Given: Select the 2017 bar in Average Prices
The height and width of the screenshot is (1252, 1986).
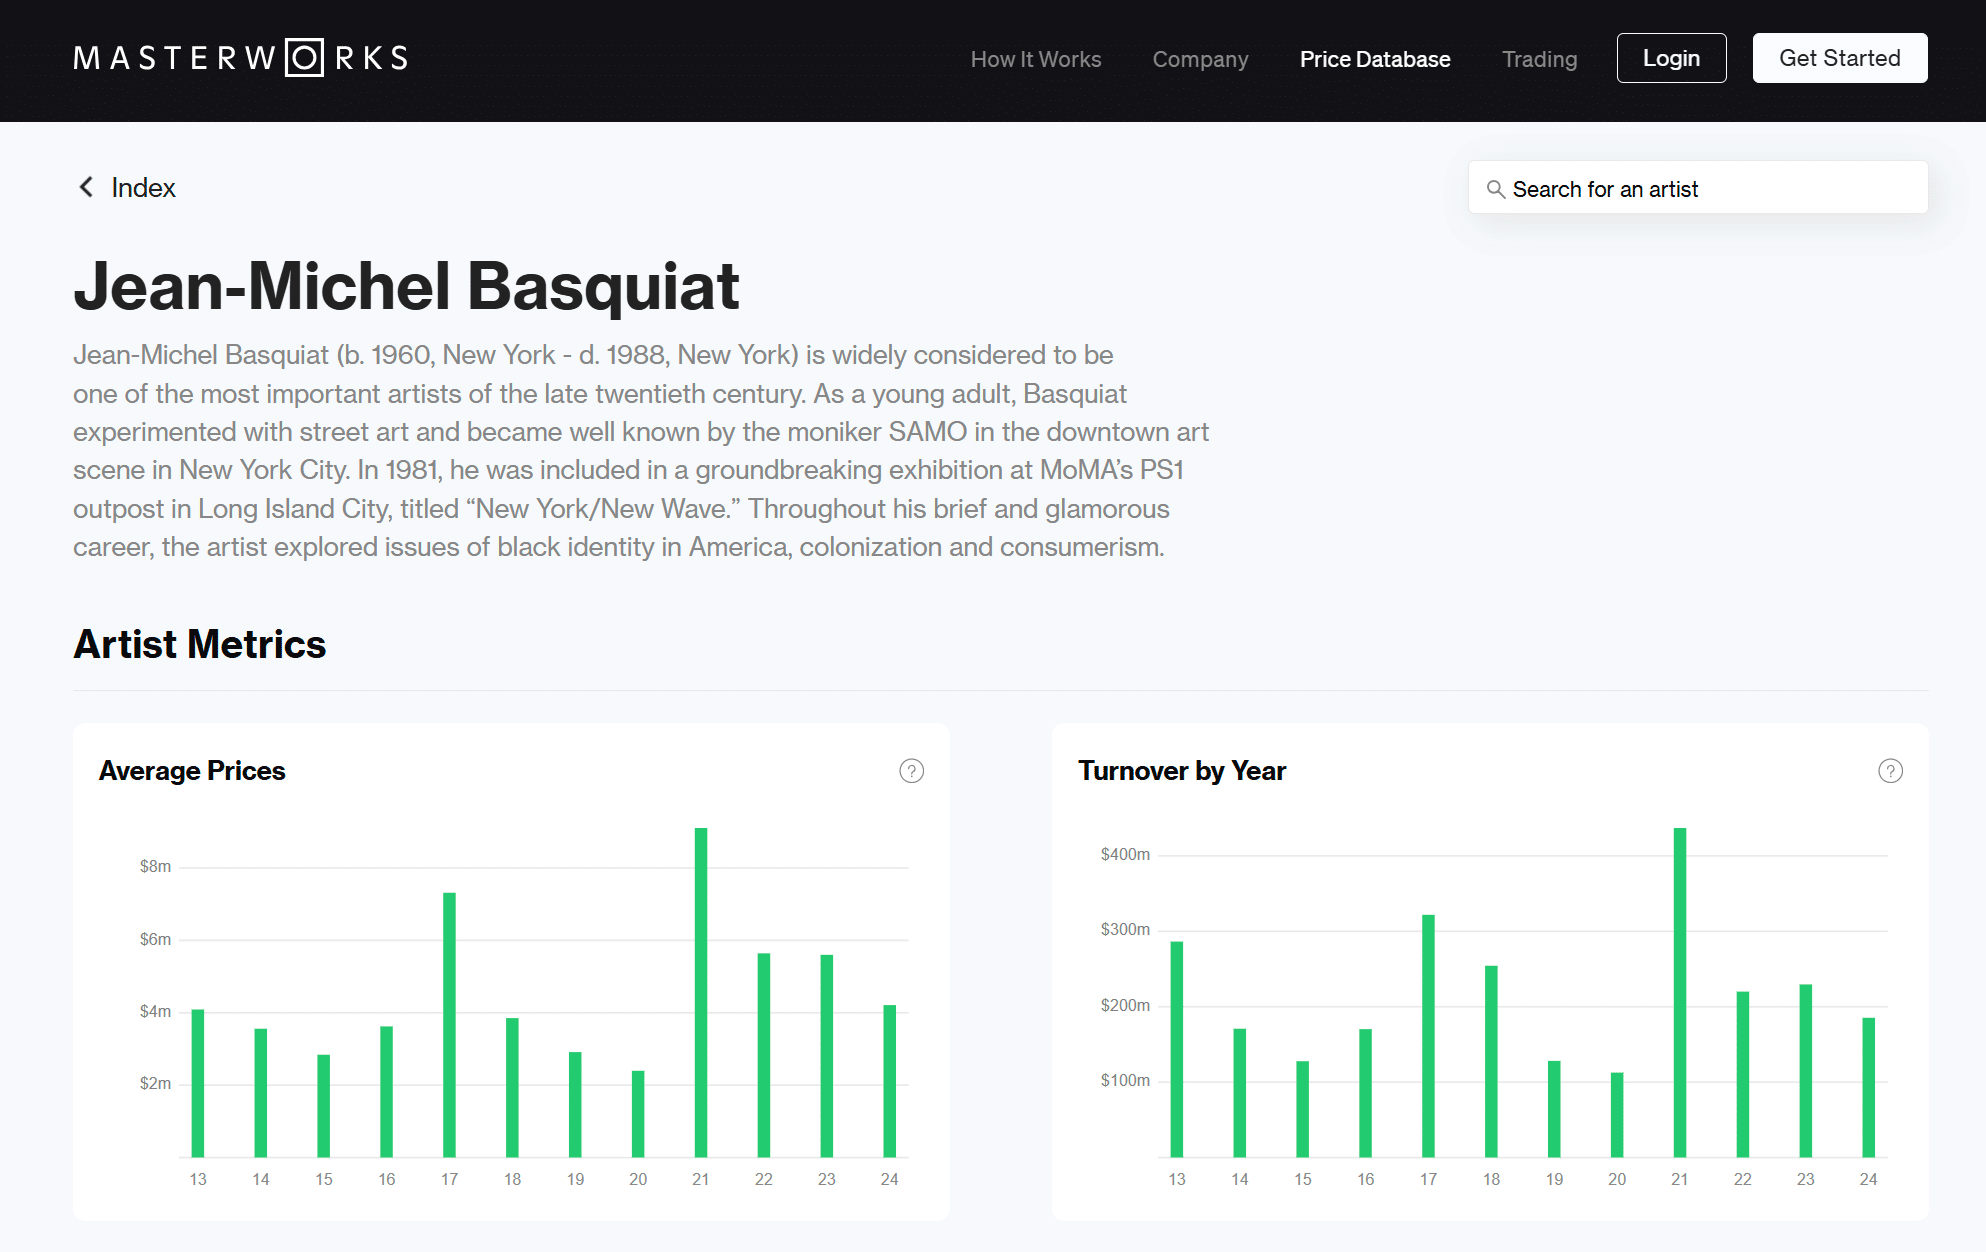Looking at the screenshot, I should [x=449, y=1025].
